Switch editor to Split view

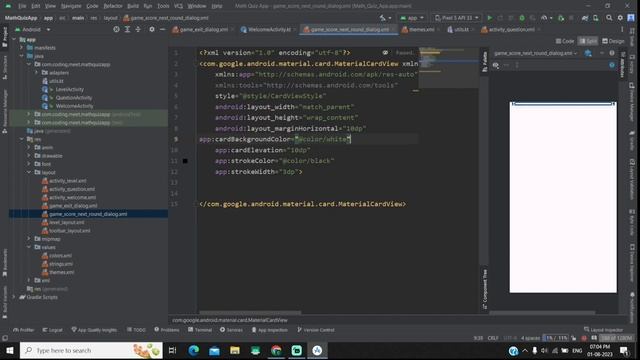pyautogui.click(x=588, y=41)
